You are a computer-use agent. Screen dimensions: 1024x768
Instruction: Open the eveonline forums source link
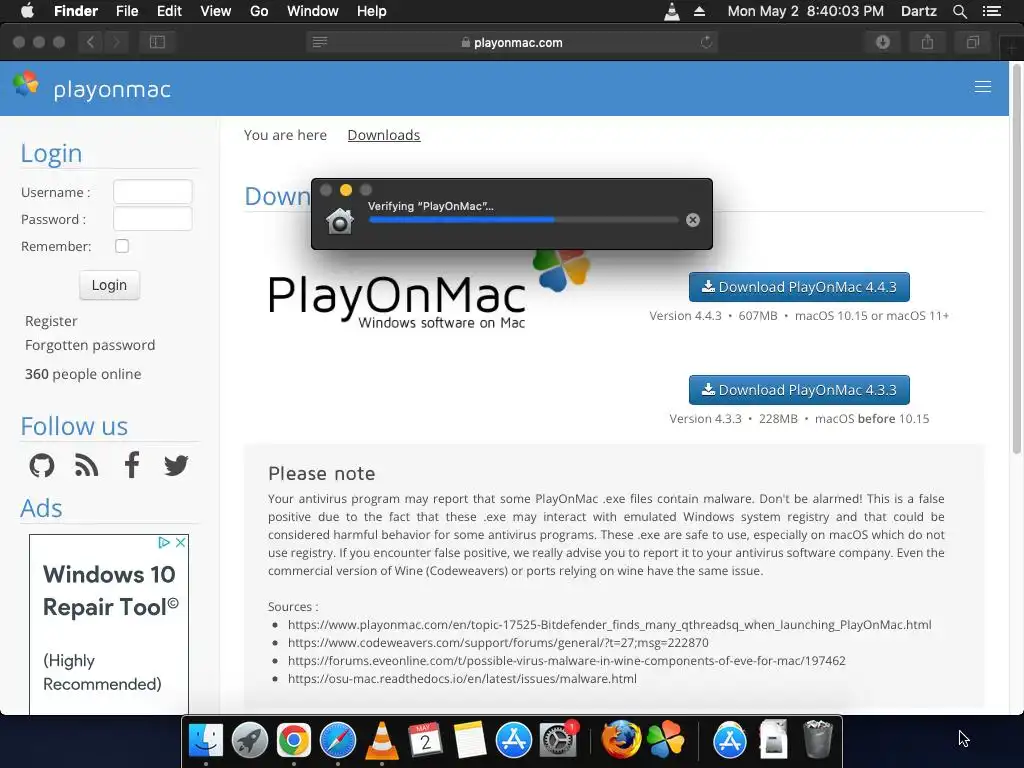coord(566,660)
